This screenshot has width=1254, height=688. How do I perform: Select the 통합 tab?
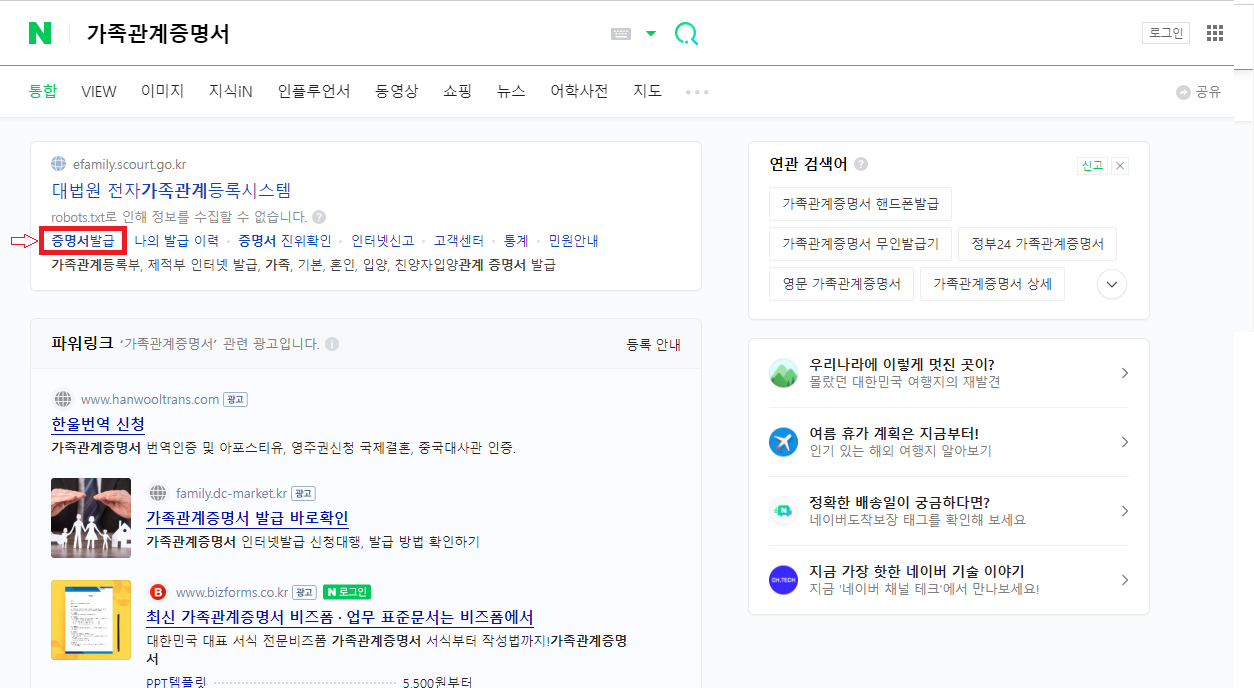coord(43,91)
